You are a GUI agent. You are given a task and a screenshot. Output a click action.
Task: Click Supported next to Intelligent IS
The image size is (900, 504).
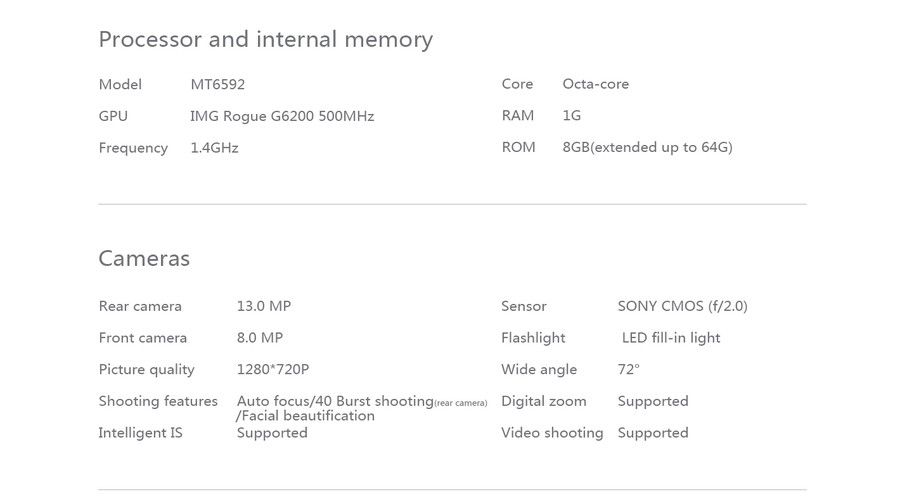coord(272,433)
